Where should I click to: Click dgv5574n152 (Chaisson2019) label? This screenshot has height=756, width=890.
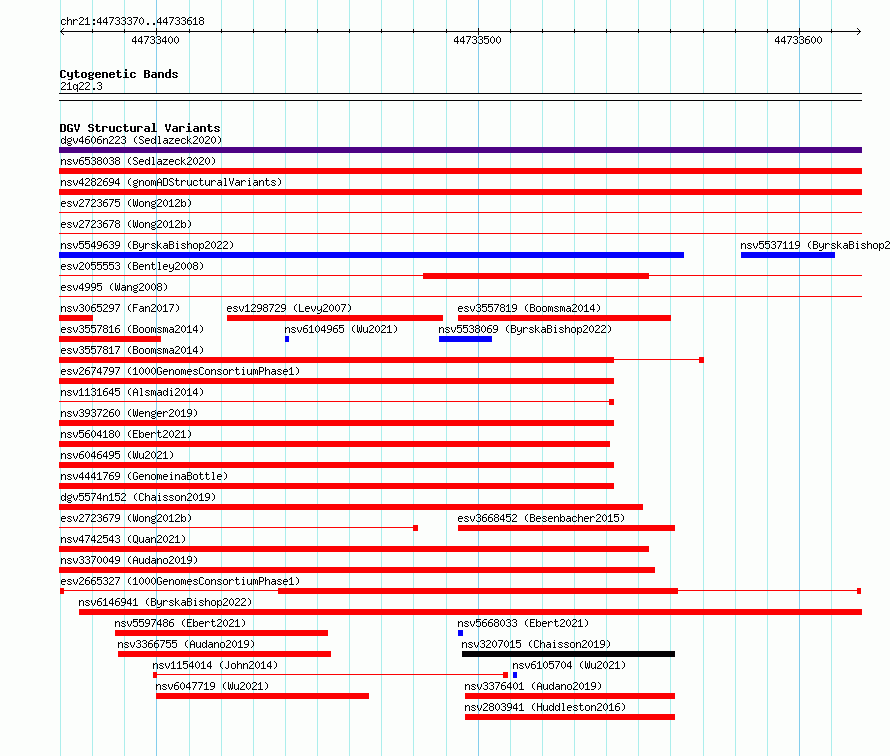(138, 497)
